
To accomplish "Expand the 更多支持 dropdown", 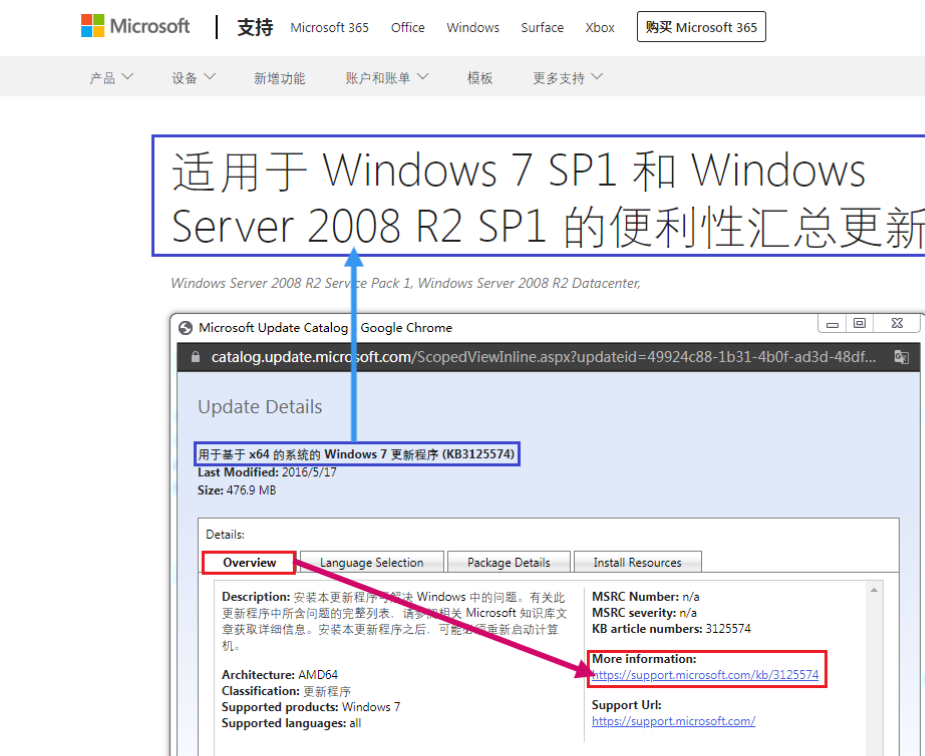I will pos(567,76).
